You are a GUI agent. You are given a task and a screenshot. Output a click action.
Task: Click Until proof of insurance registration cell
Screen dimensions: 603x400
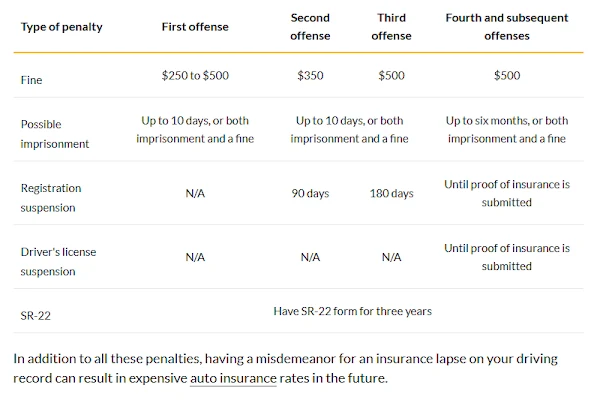point(506,193)
